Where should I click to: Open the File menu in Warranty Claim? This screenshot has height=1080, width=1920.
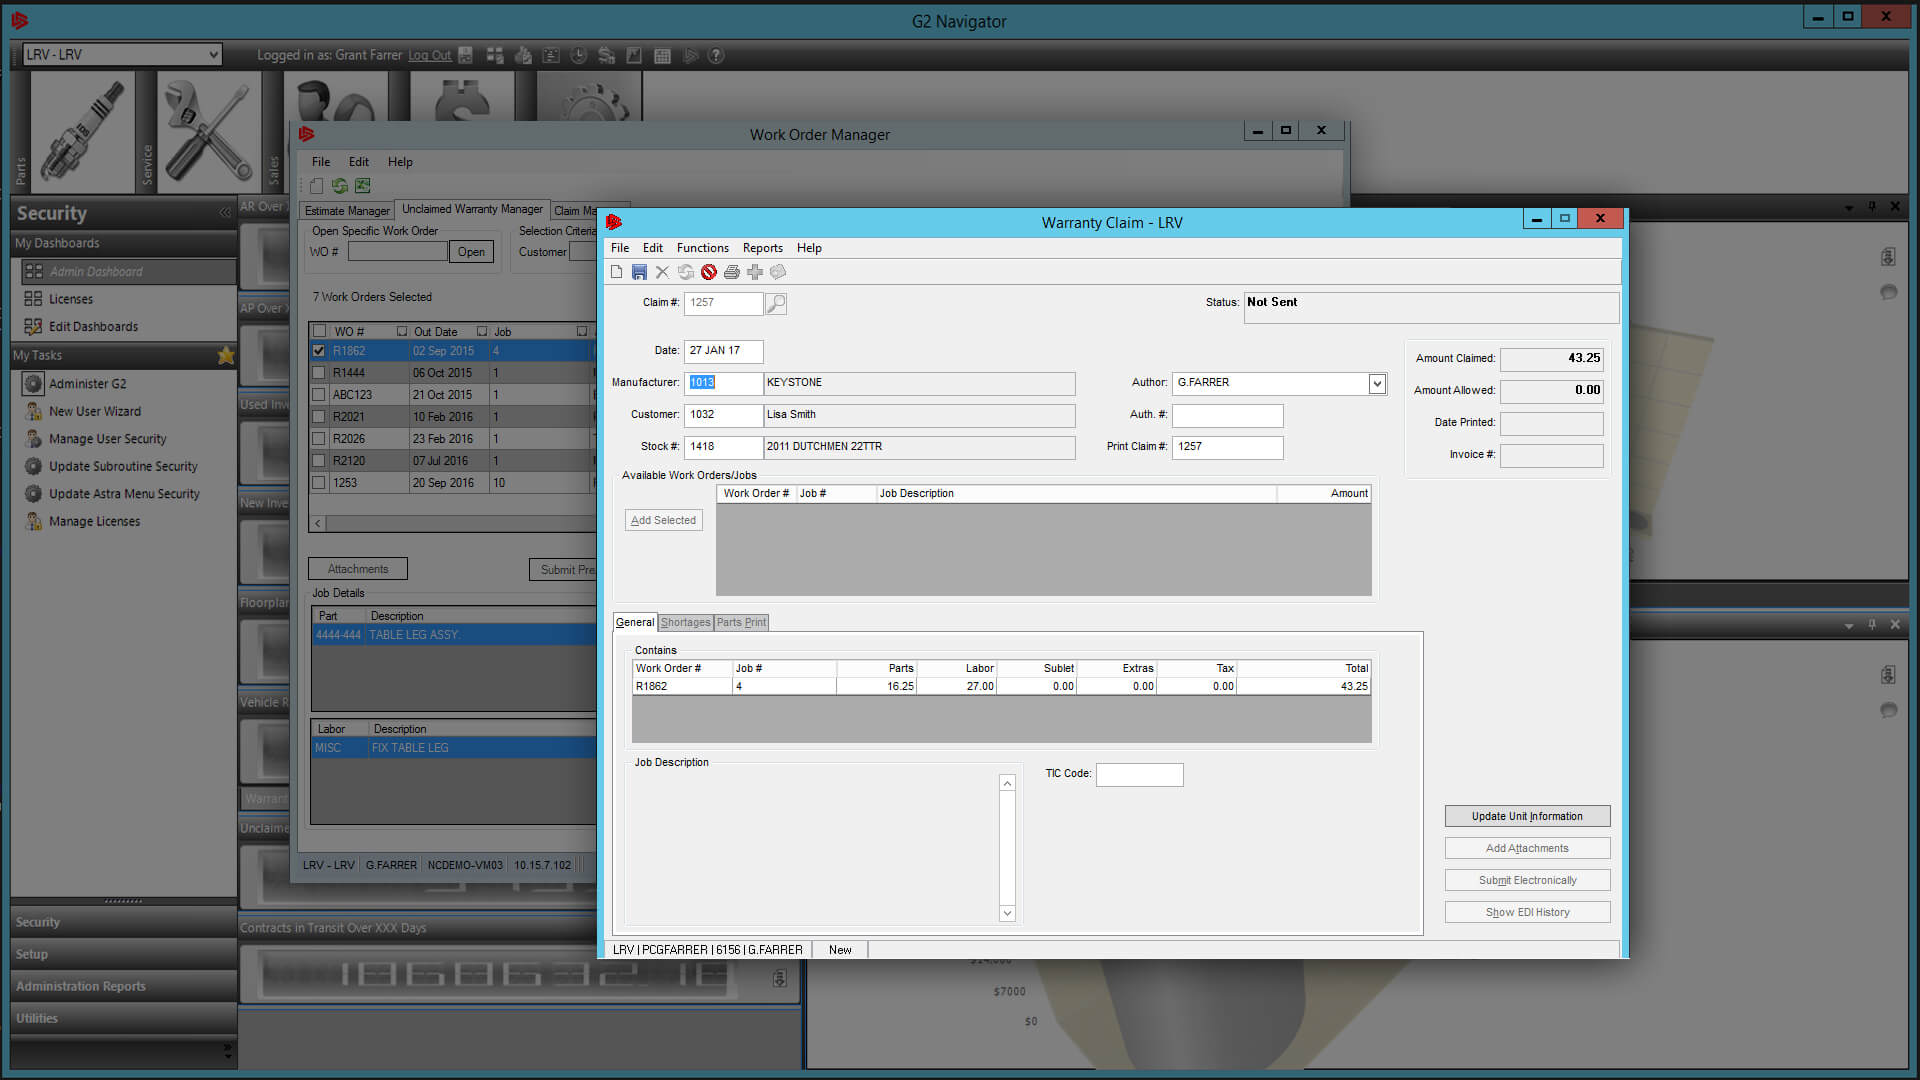point(620,248)
